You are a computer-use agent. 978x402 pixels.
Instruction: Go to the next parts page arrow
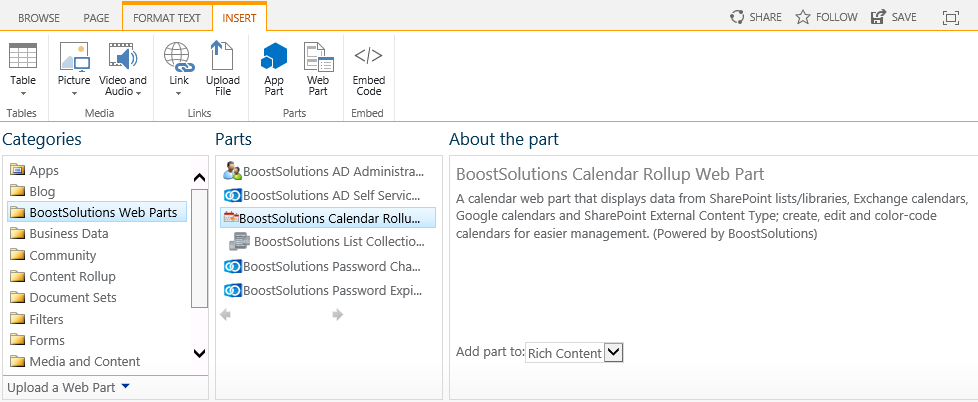click(x=338, y=315)
